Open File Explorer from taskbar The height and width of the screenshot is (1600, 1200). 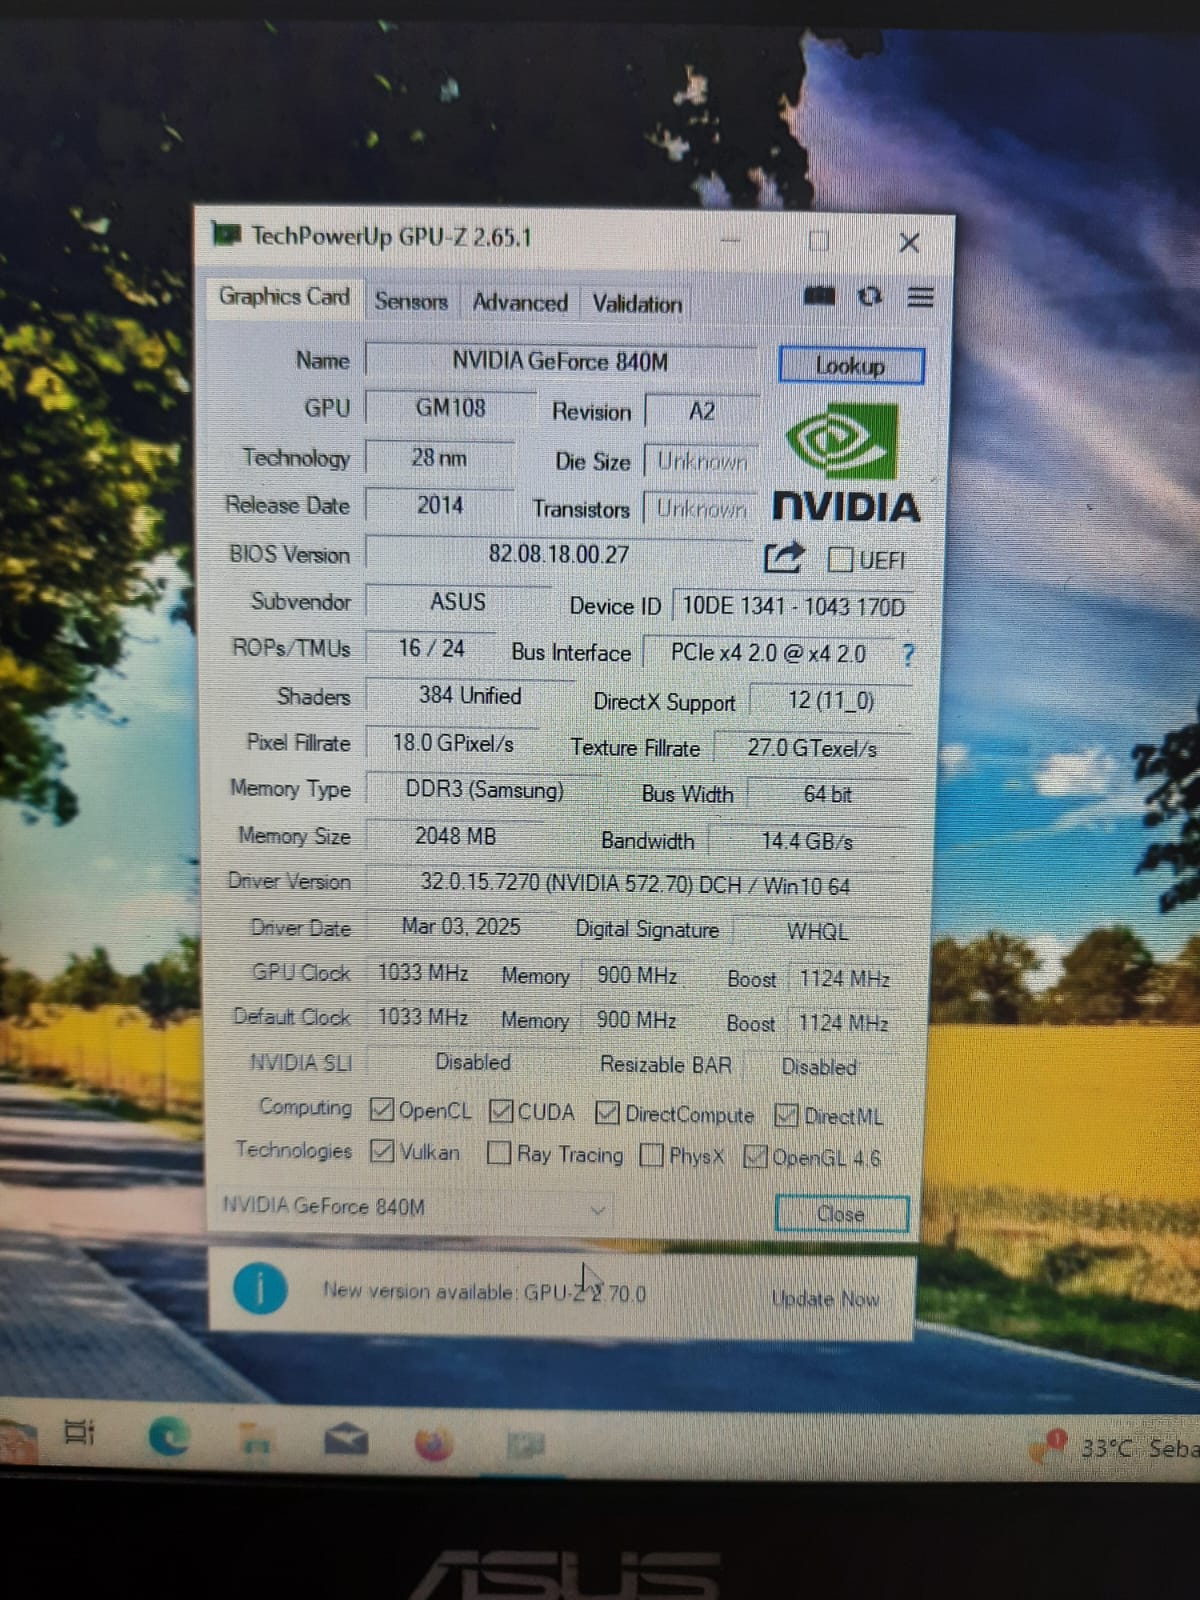click(x=256, y=1439)
